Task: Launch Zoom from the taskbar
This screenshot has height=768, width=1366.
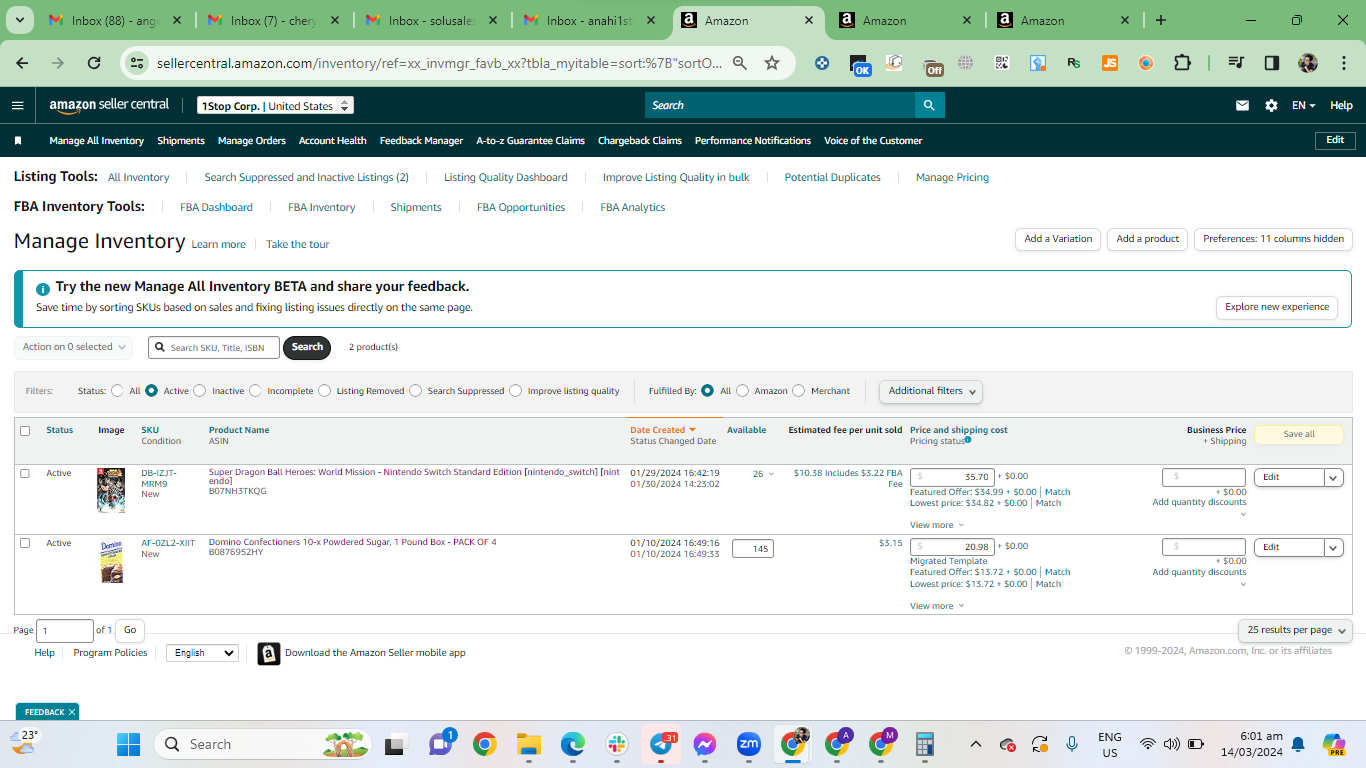Action: point(749,744)
